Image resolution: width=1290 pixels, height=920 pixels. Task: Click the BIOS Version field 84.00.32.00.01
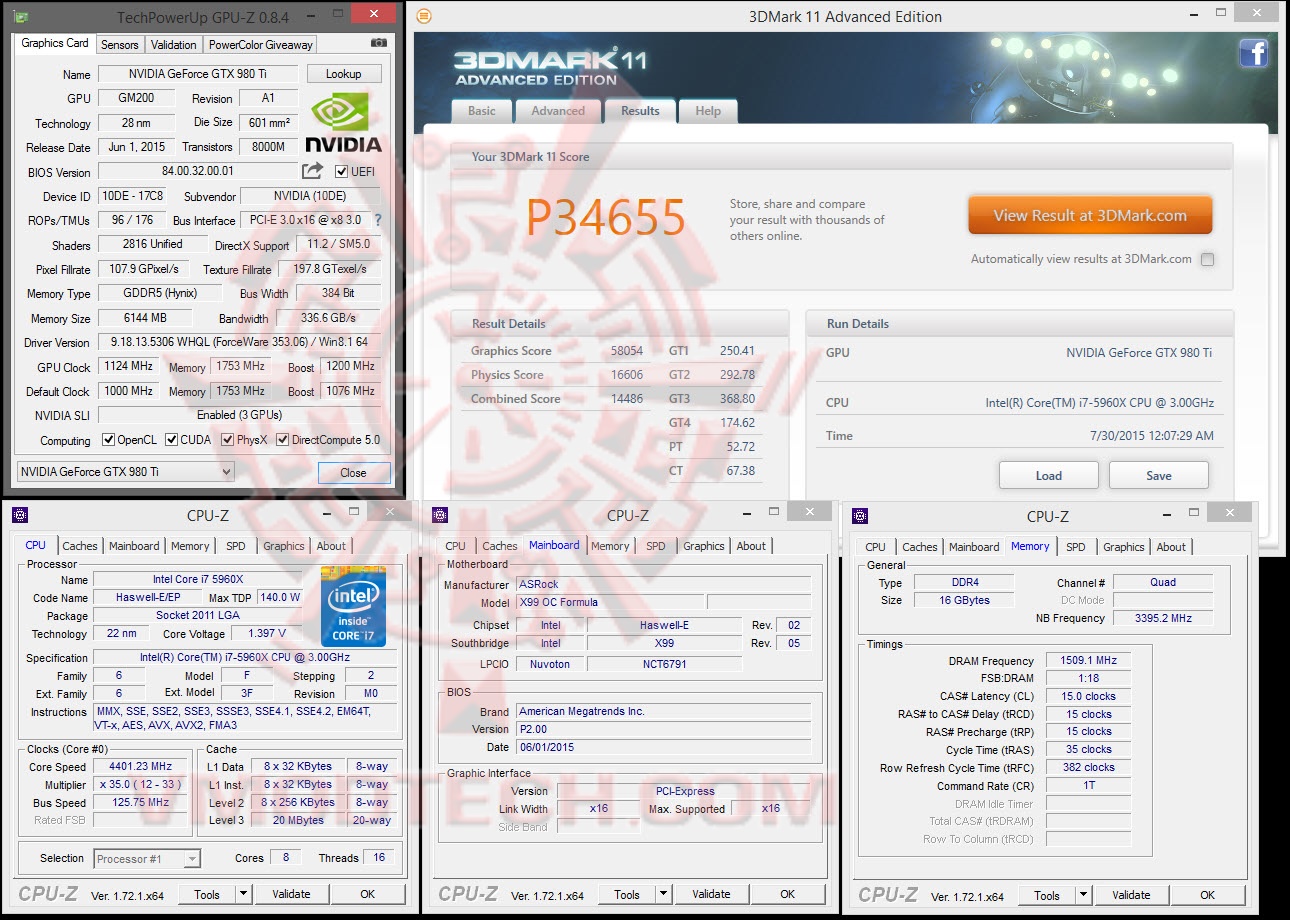coord(198,171)
